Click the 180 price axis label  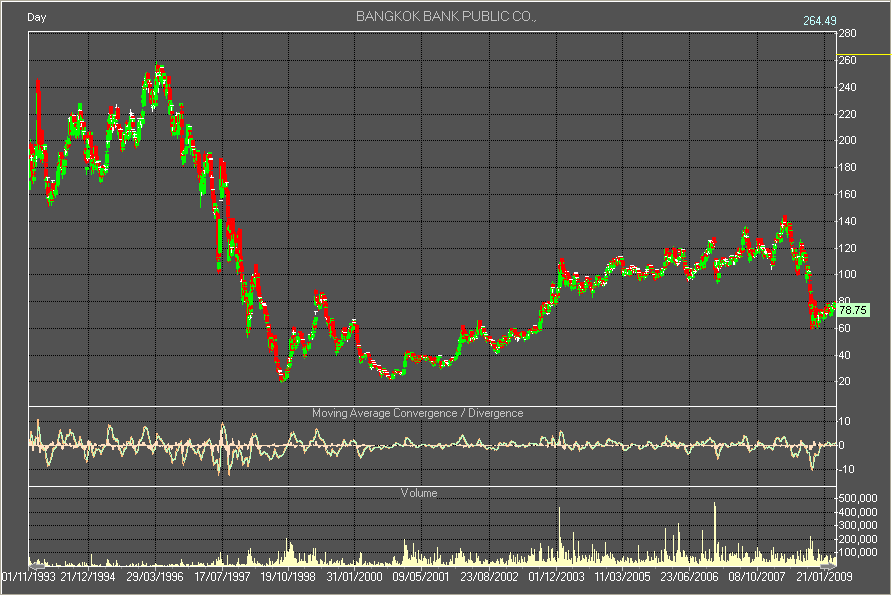[x=848, y=167]
